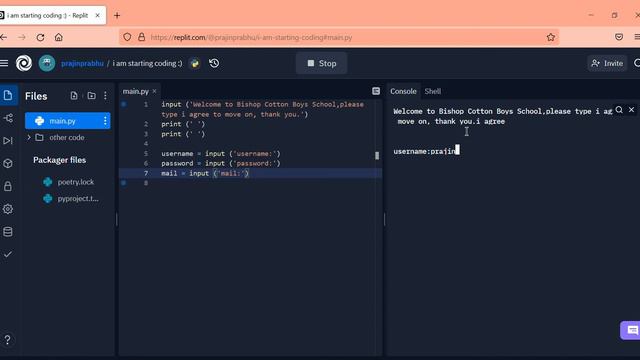Open the version history icon
The image size is (640, 360).
coord(214,63)
